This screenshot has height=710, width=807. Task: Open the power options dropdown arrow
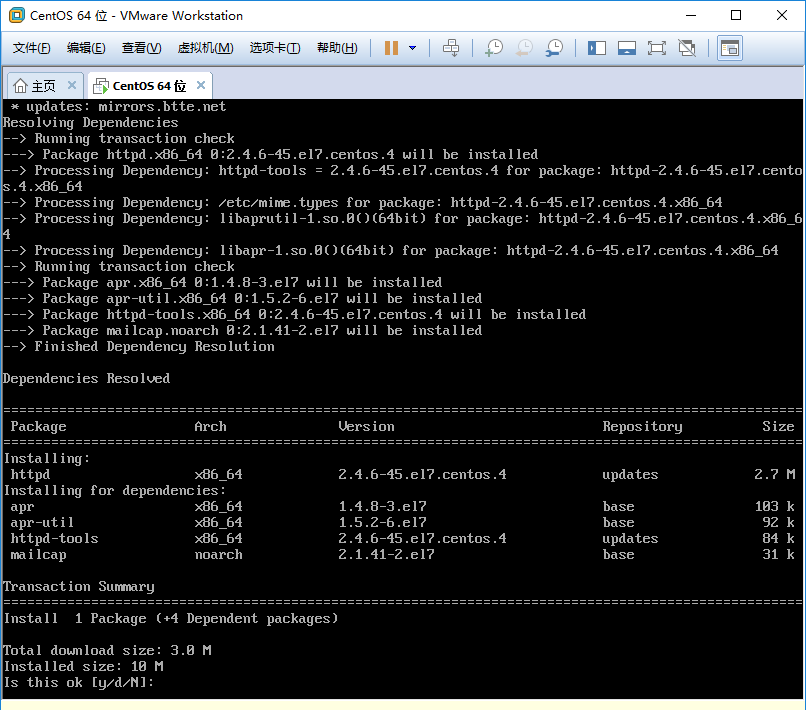[x=412, y=48]
